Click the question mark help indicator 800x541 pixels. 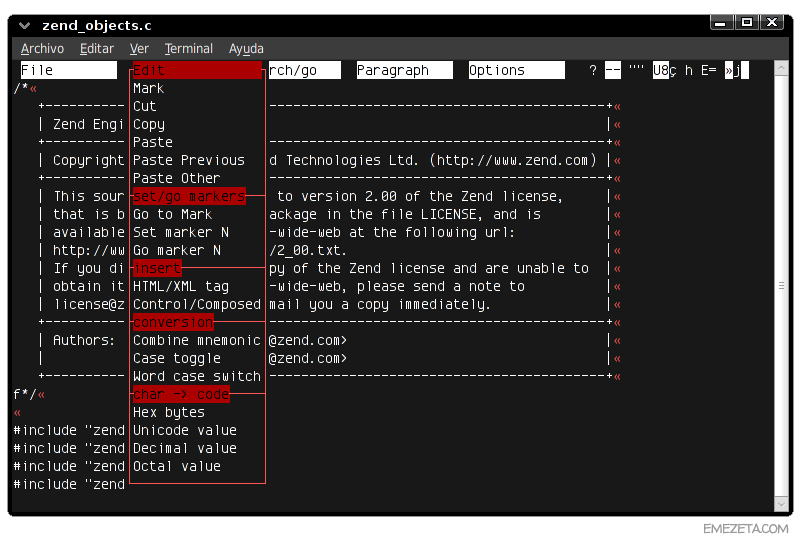[x=592, y=70]
